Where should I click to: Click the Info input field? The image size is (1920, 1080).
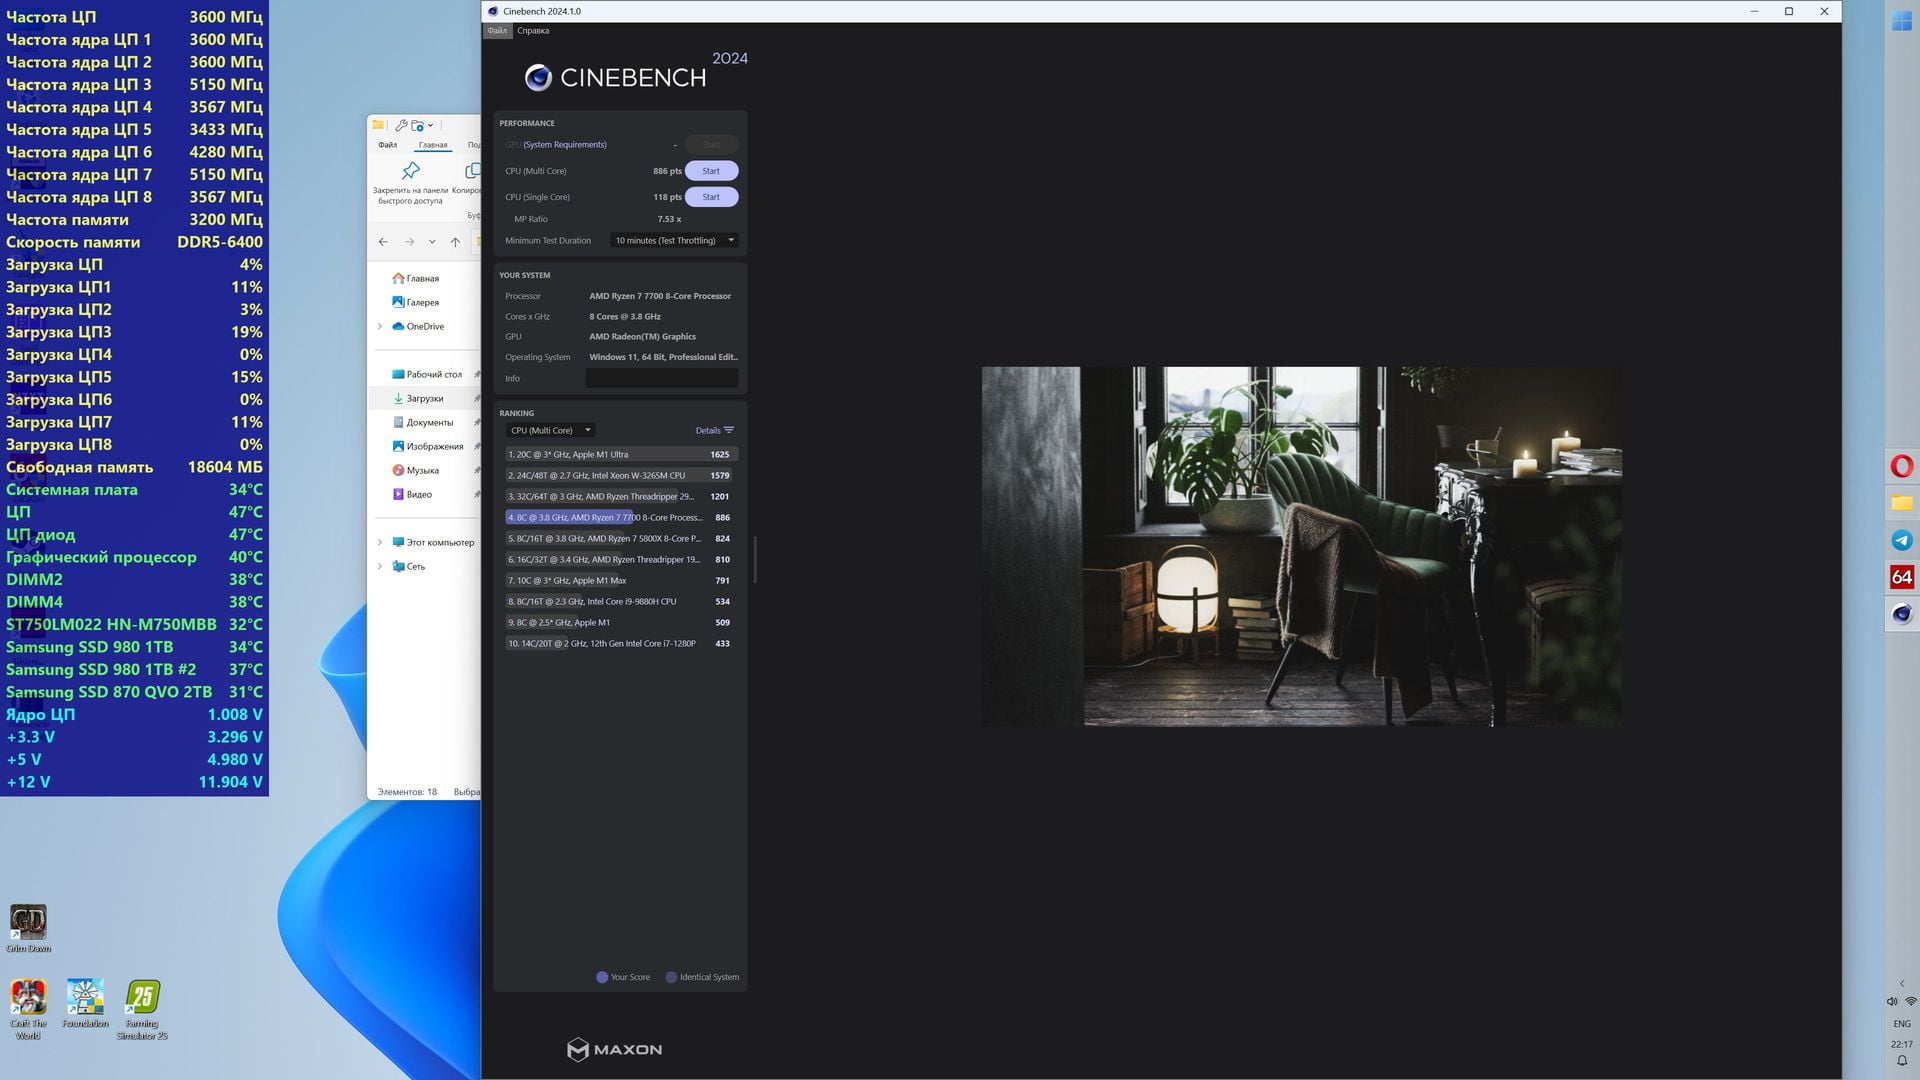(x=661, y=378)
